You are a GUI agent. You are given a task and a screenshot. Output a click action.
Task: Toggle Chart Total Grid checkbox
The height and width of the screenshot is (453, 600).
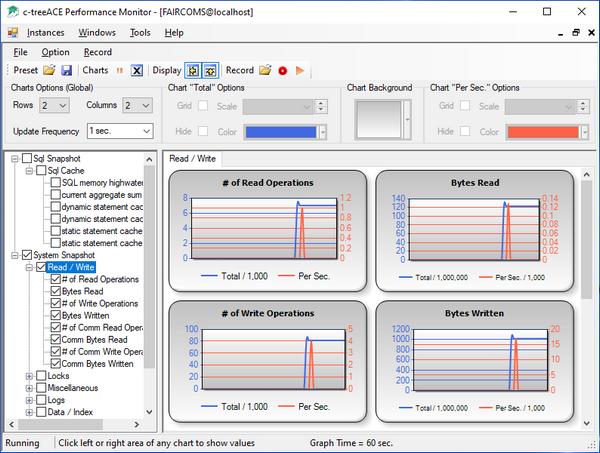pos(203,106)
